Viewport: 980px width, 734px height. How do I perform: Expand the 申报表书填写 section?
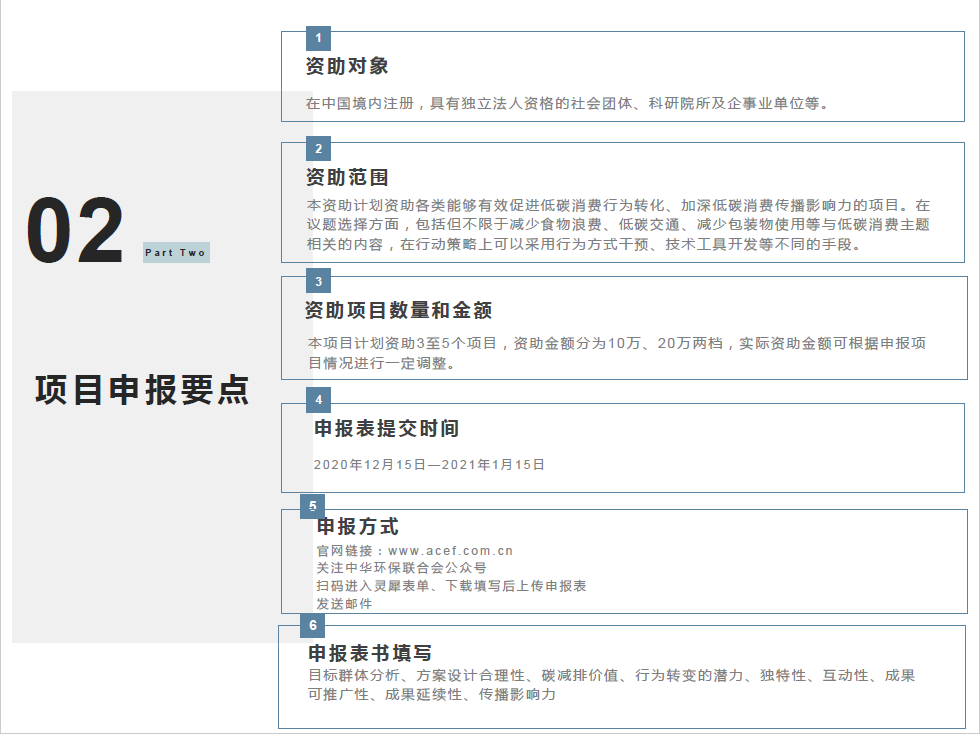pos(625,675)
